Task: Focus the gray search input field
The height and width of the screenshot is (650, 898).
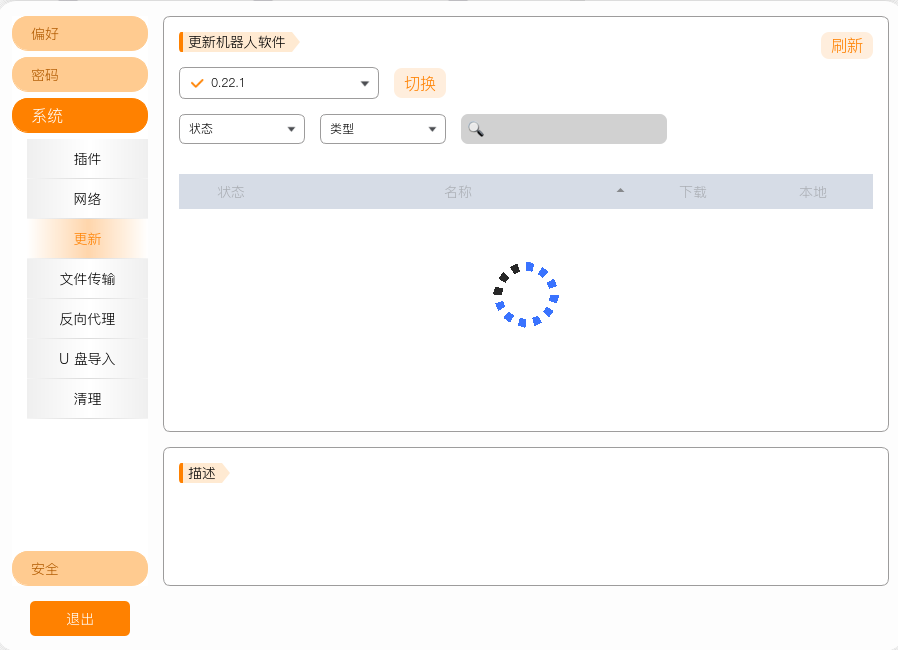Action: coord(564,129)
